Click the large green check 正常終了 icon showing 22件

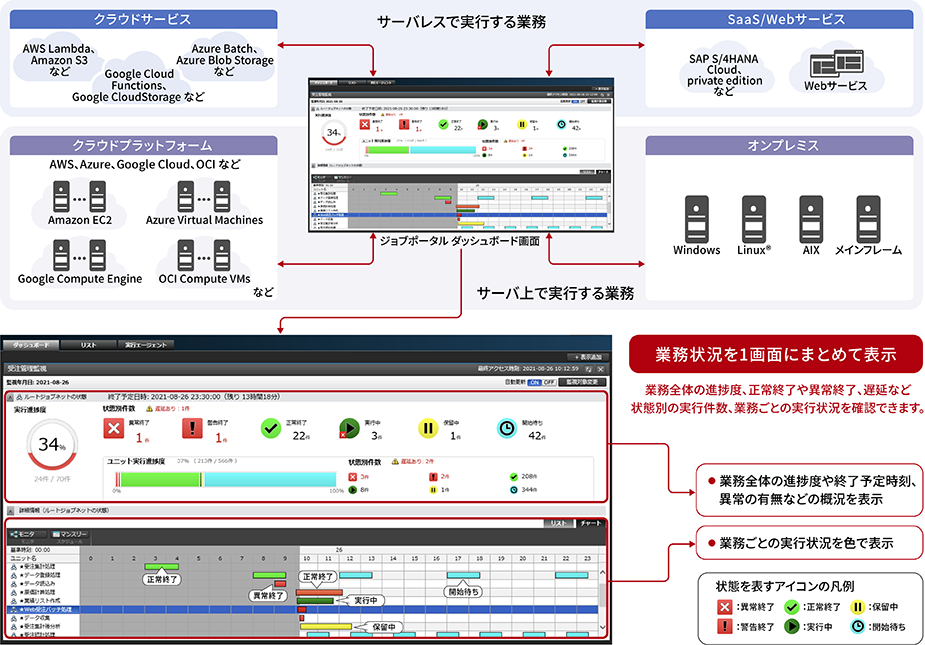pyautogui.click(x=271, y=428)
